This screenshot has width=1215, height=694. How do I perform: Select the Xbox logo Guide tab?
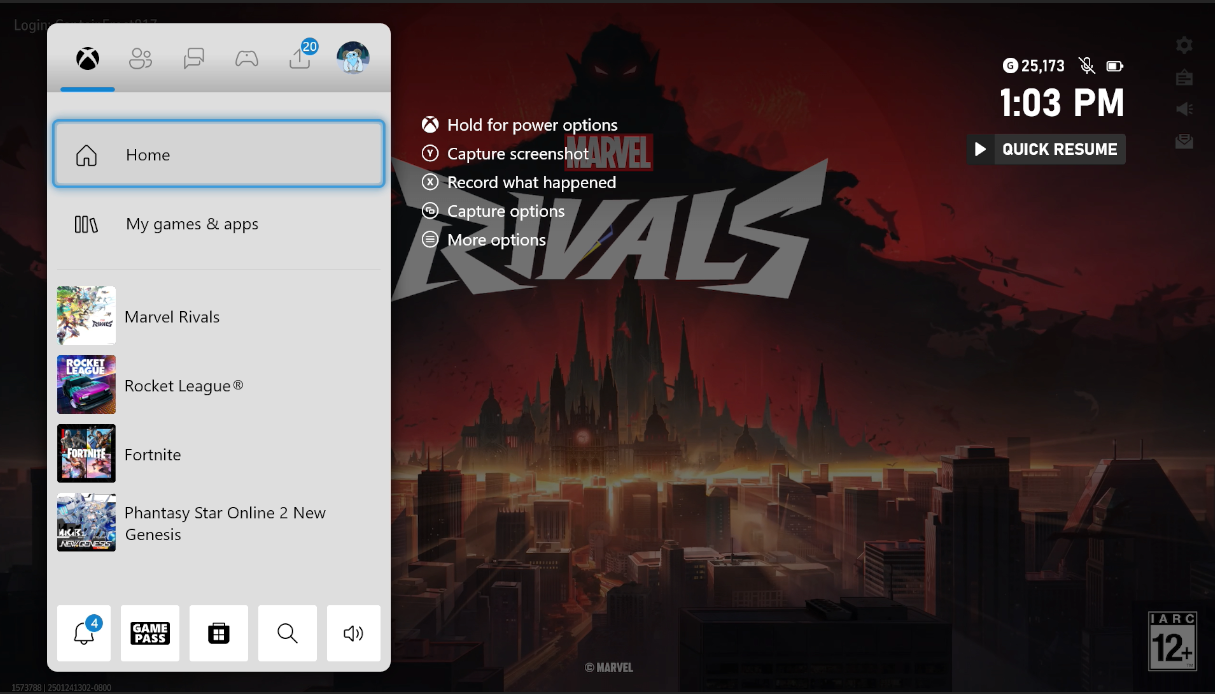click(x=87, y=58)
